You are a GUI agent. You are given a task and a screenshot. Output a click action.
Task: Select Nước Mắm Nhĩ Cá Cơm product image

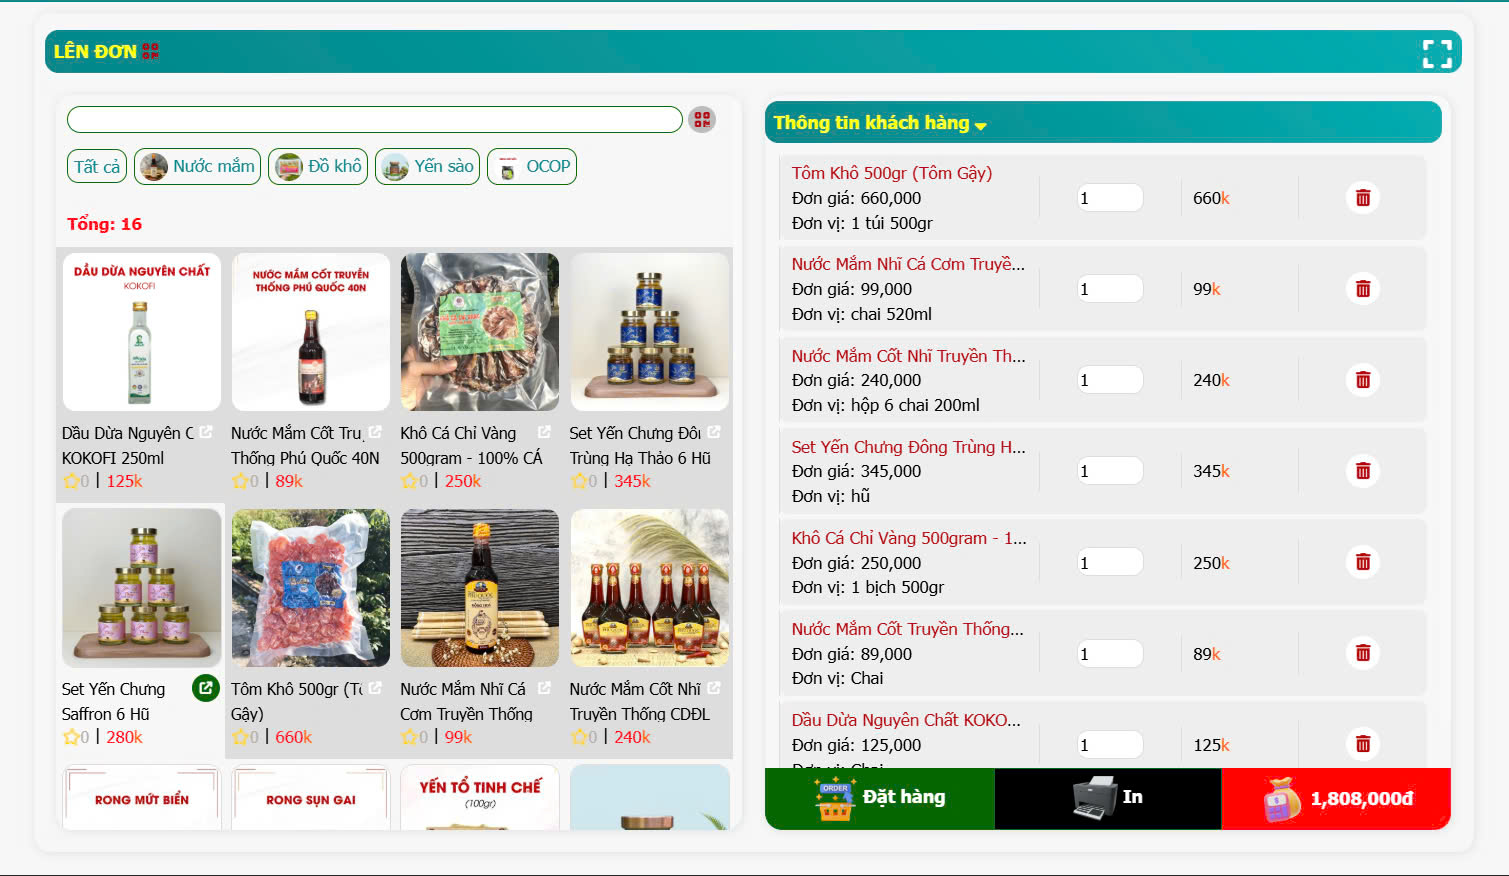[480, 588]
